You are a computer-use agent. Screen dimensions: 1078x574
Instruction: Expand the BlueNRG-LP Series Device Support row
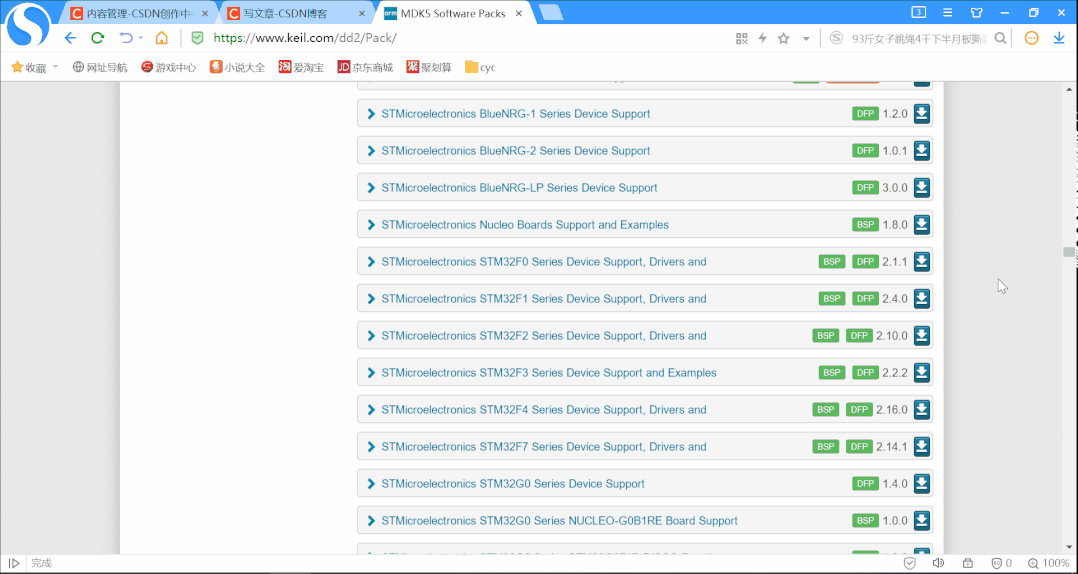pos(371,188)
